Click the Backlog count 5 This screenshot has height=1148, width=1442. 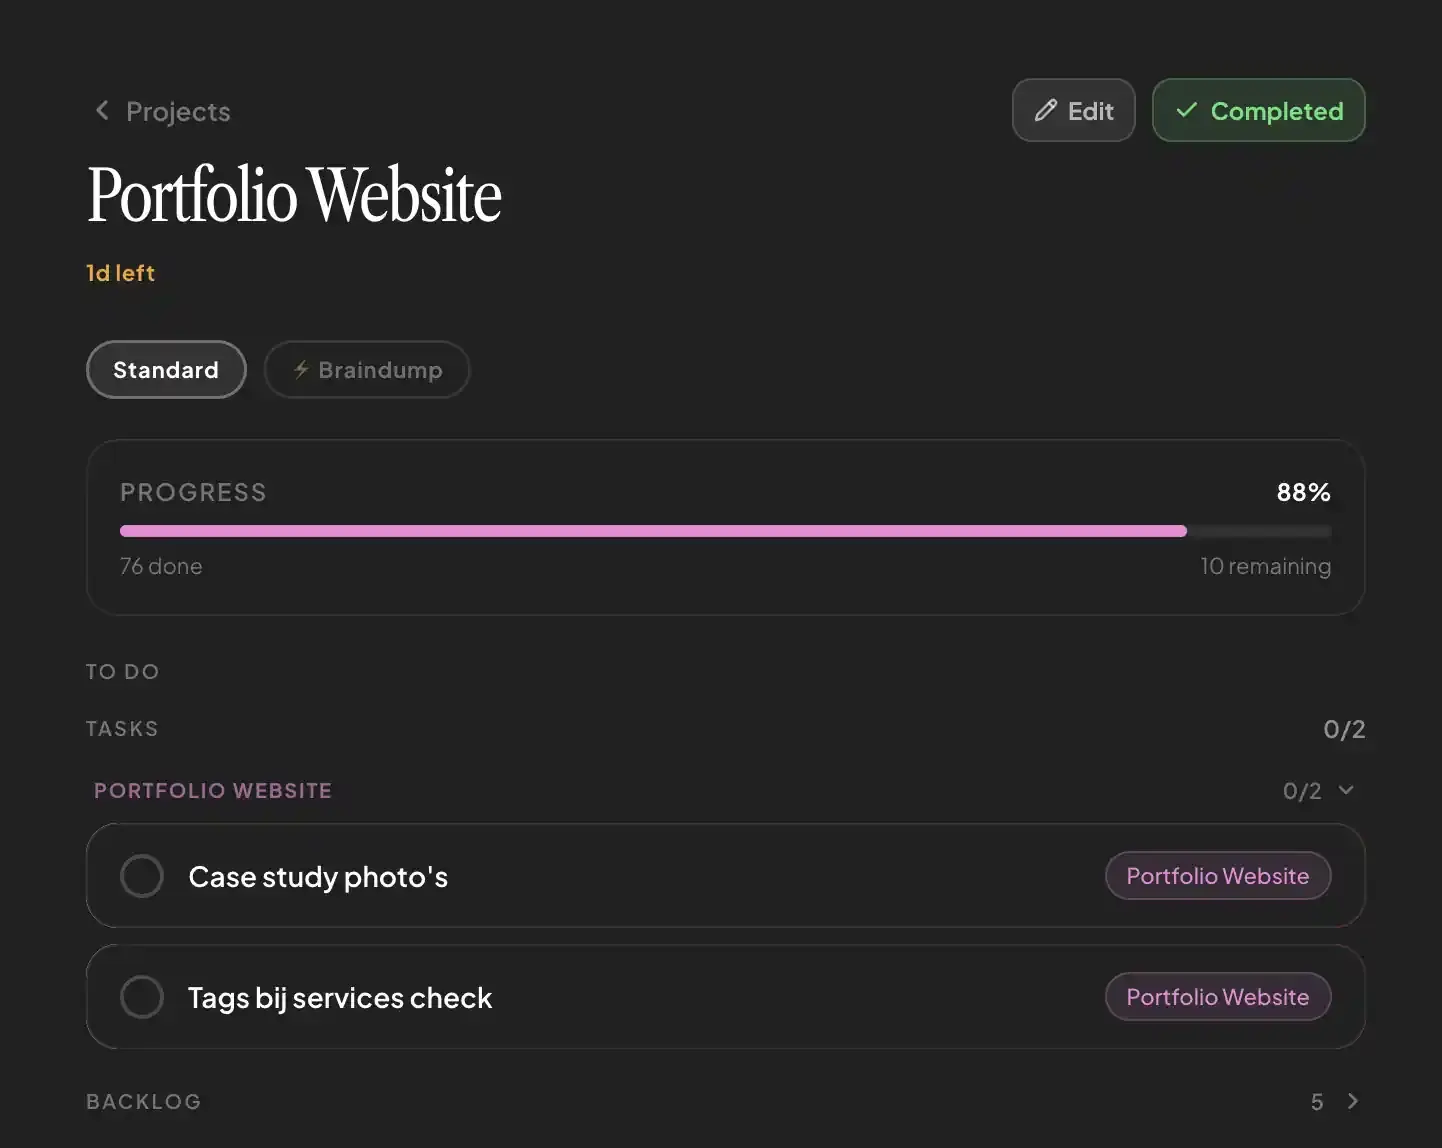(1317, 1102)
